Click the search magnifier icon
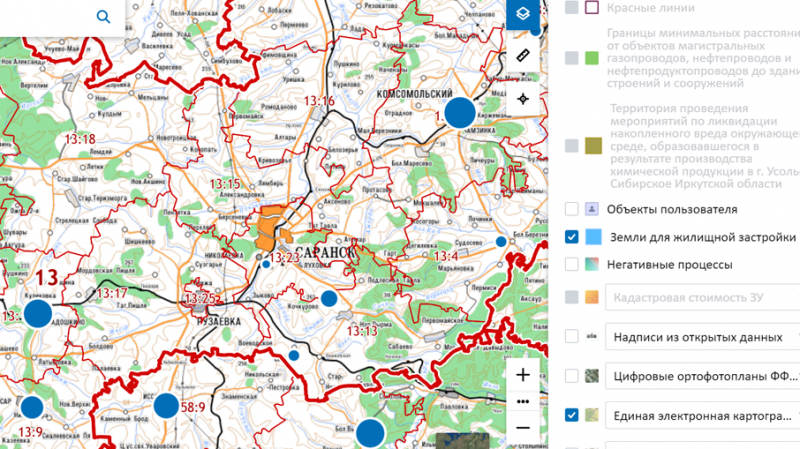The width and height of the screenshot is (800, 449). [104, 17]
